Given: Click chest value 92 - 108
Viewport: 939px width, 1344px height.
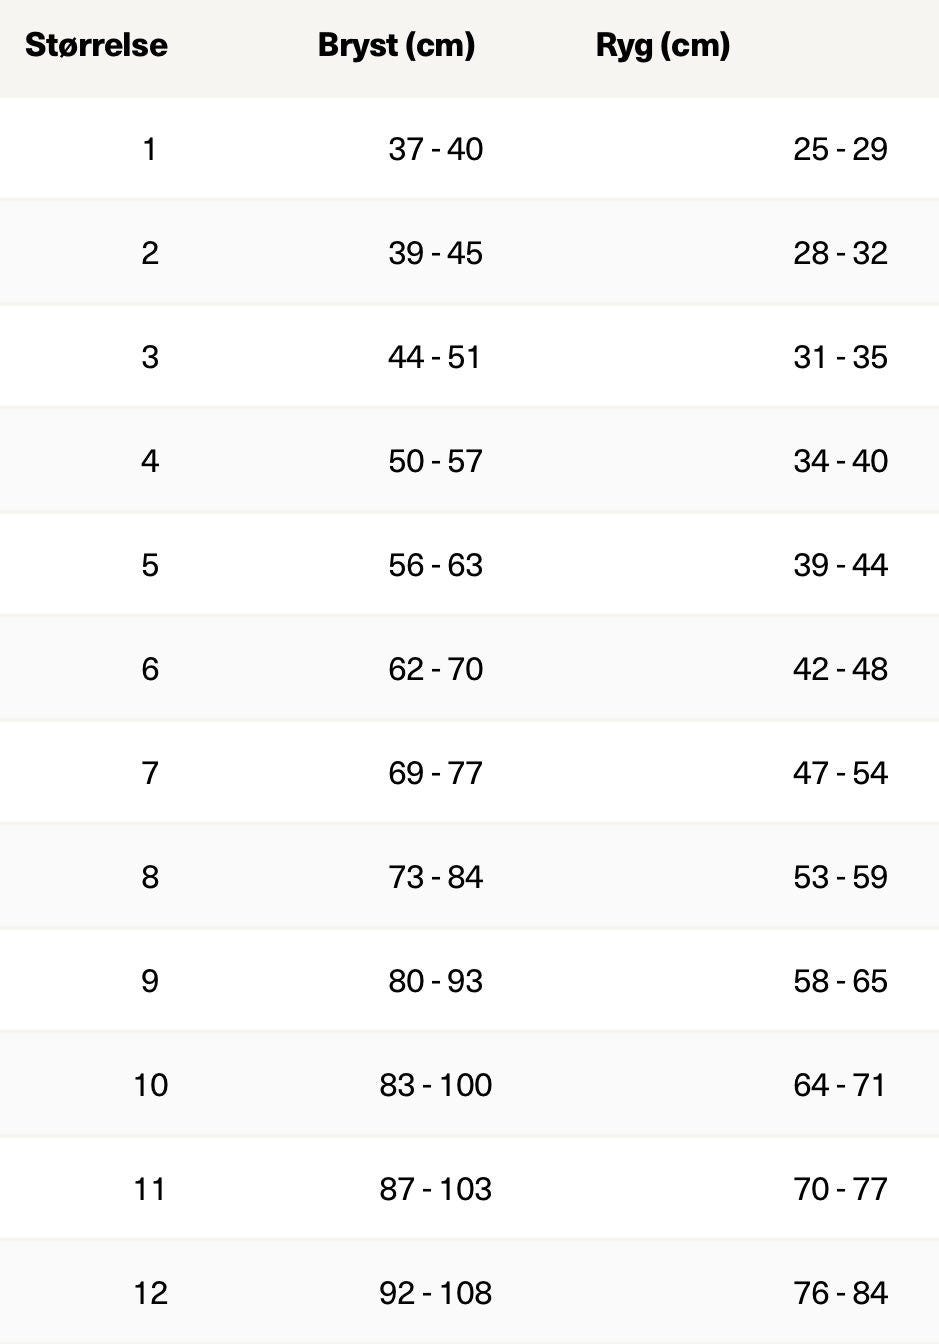Looking at the screenshot, I should point(435,1293).
